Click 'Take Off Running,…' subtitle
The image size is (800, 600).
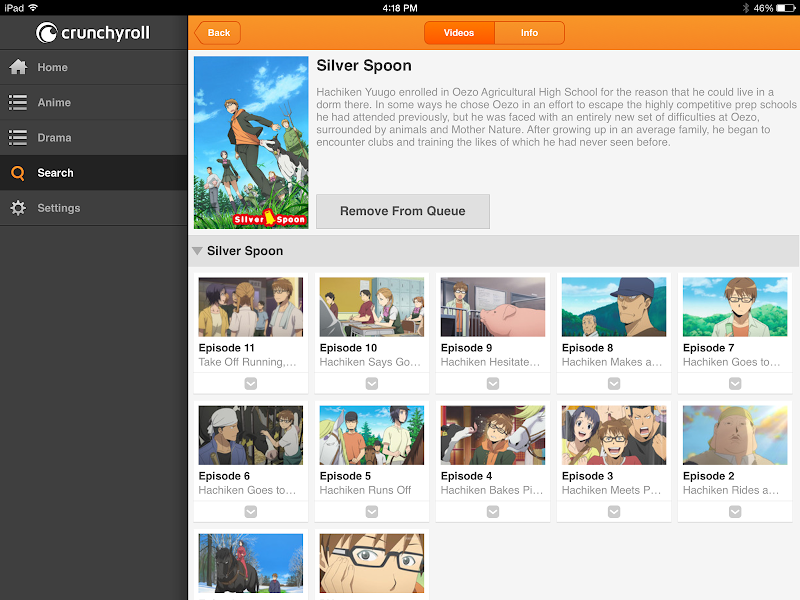[x=247, y=362]
